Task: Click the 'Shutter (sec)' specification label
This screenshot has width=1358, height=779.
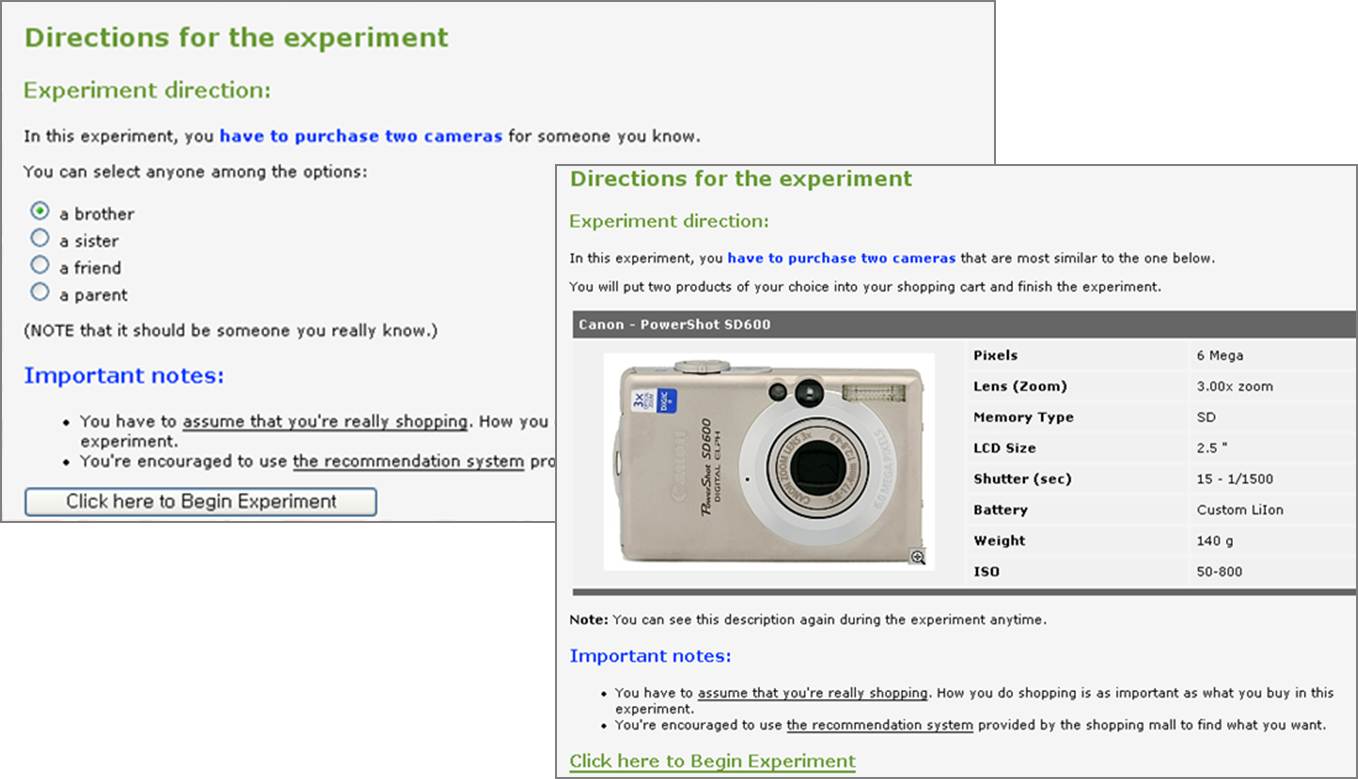Action: pyautogui.click(x=1022, y=479)
